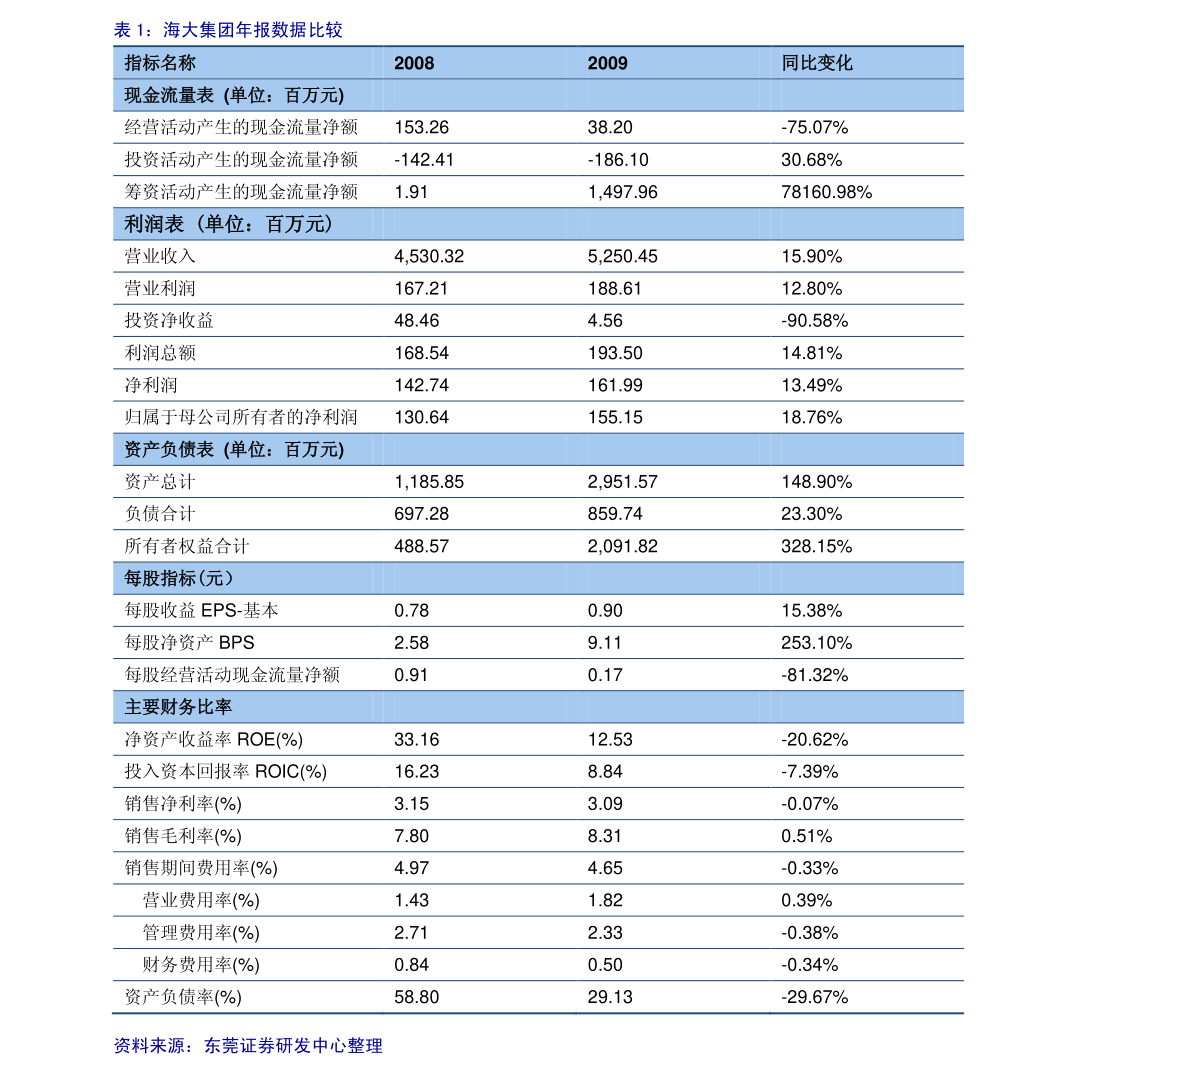Click the table title 海大集团年报数据比较
The image size is (1191, 1074).
[x=253, y=30]
